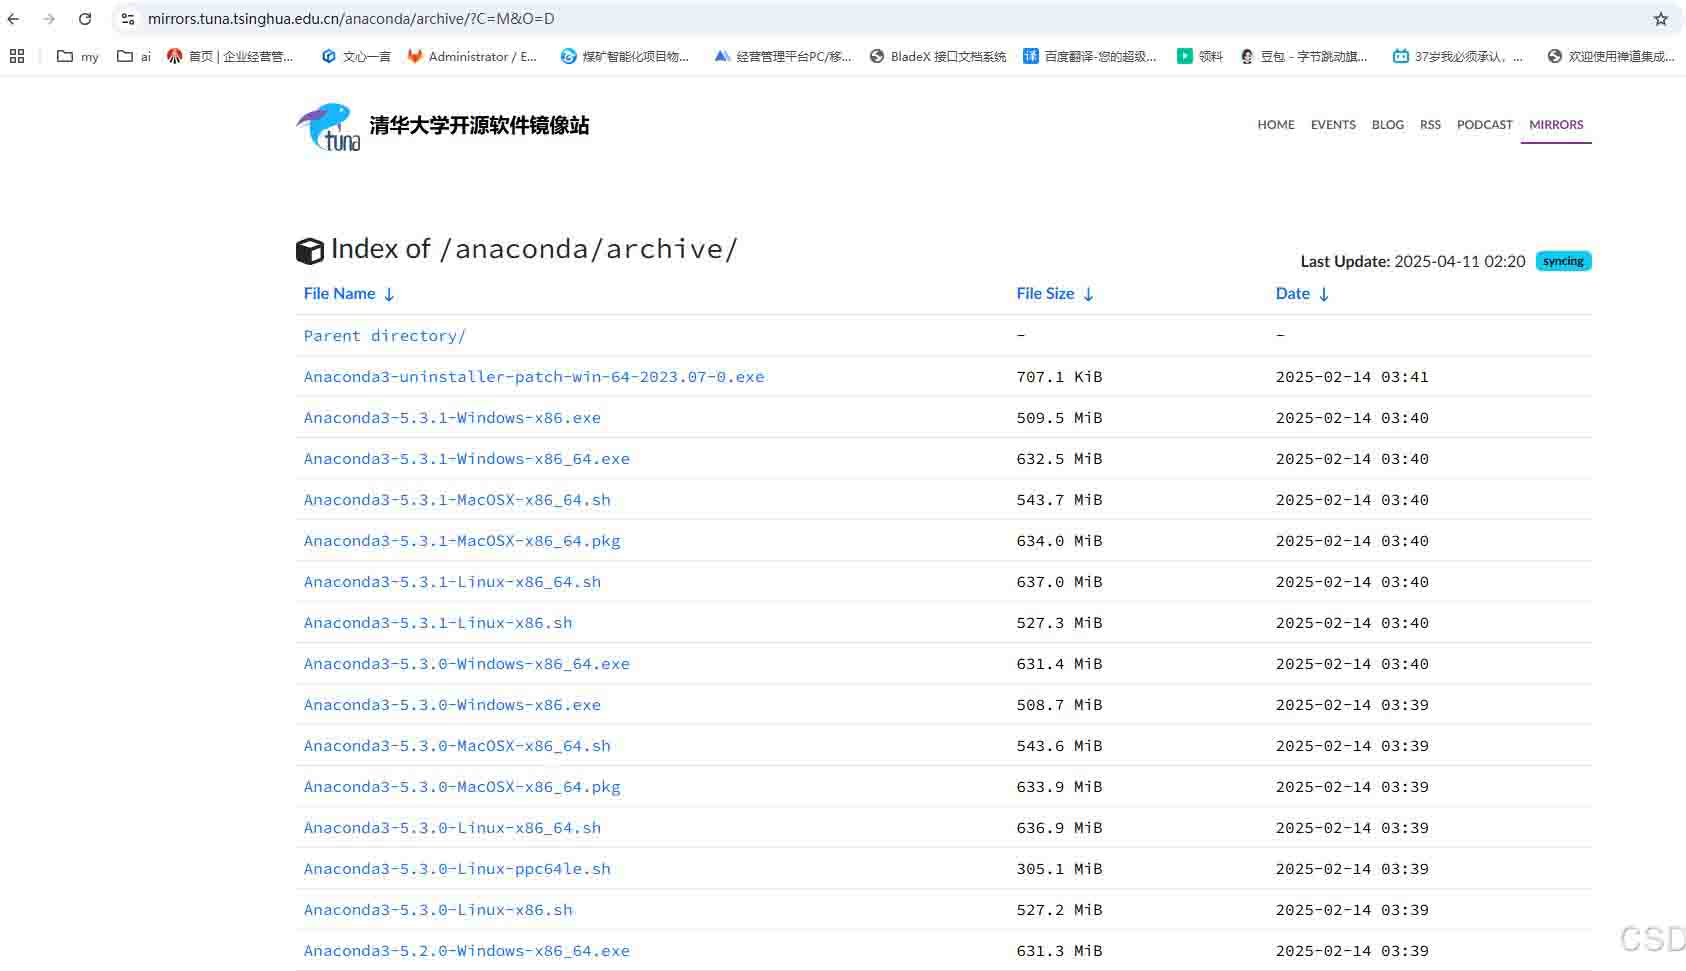This screenshot has width=1686, height=971.
Task: Download Anaconda3-5.3.1-MacOSX-x86_64.sh
Action: [x=457, y=500]
